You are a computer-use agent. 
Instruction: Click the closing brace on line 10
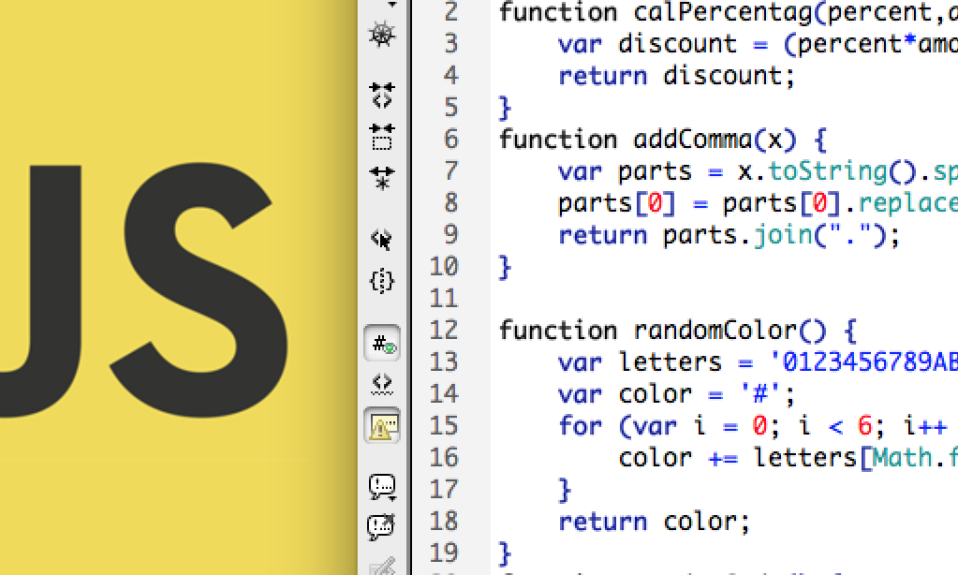(x=505, y=268)
